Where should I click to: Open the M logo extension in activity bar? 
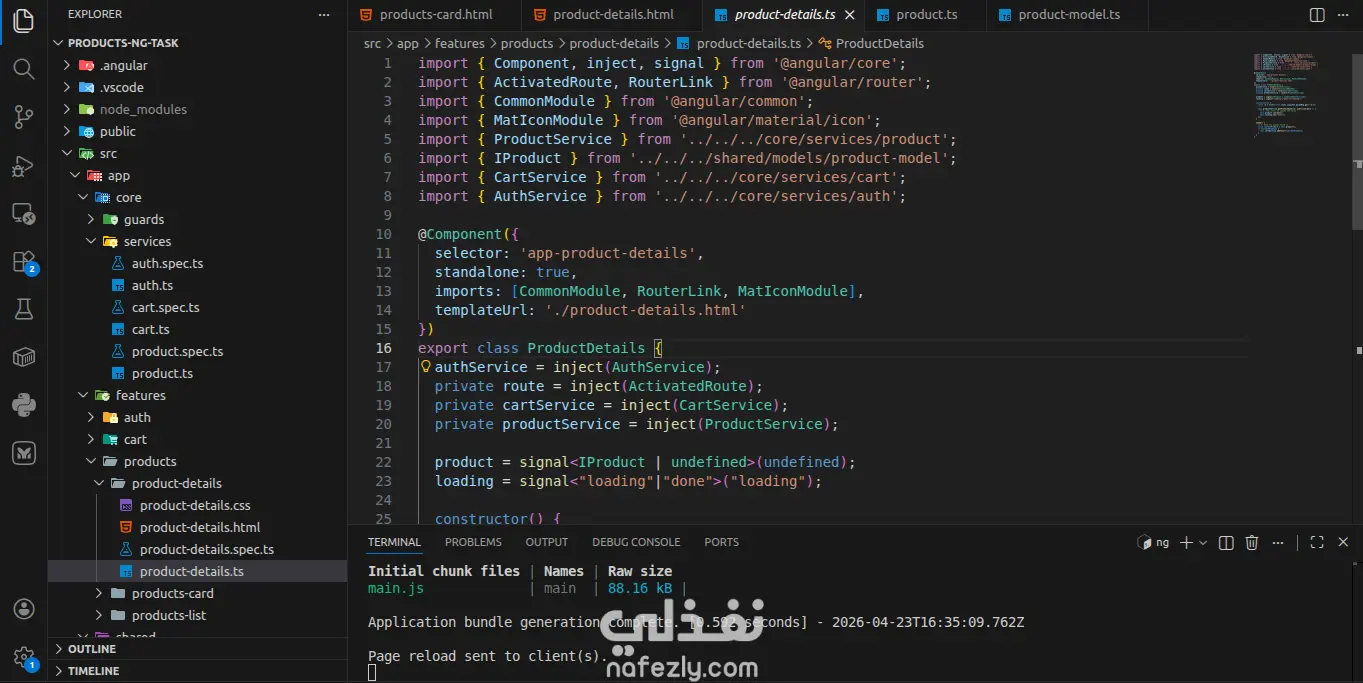click(24, 453)
